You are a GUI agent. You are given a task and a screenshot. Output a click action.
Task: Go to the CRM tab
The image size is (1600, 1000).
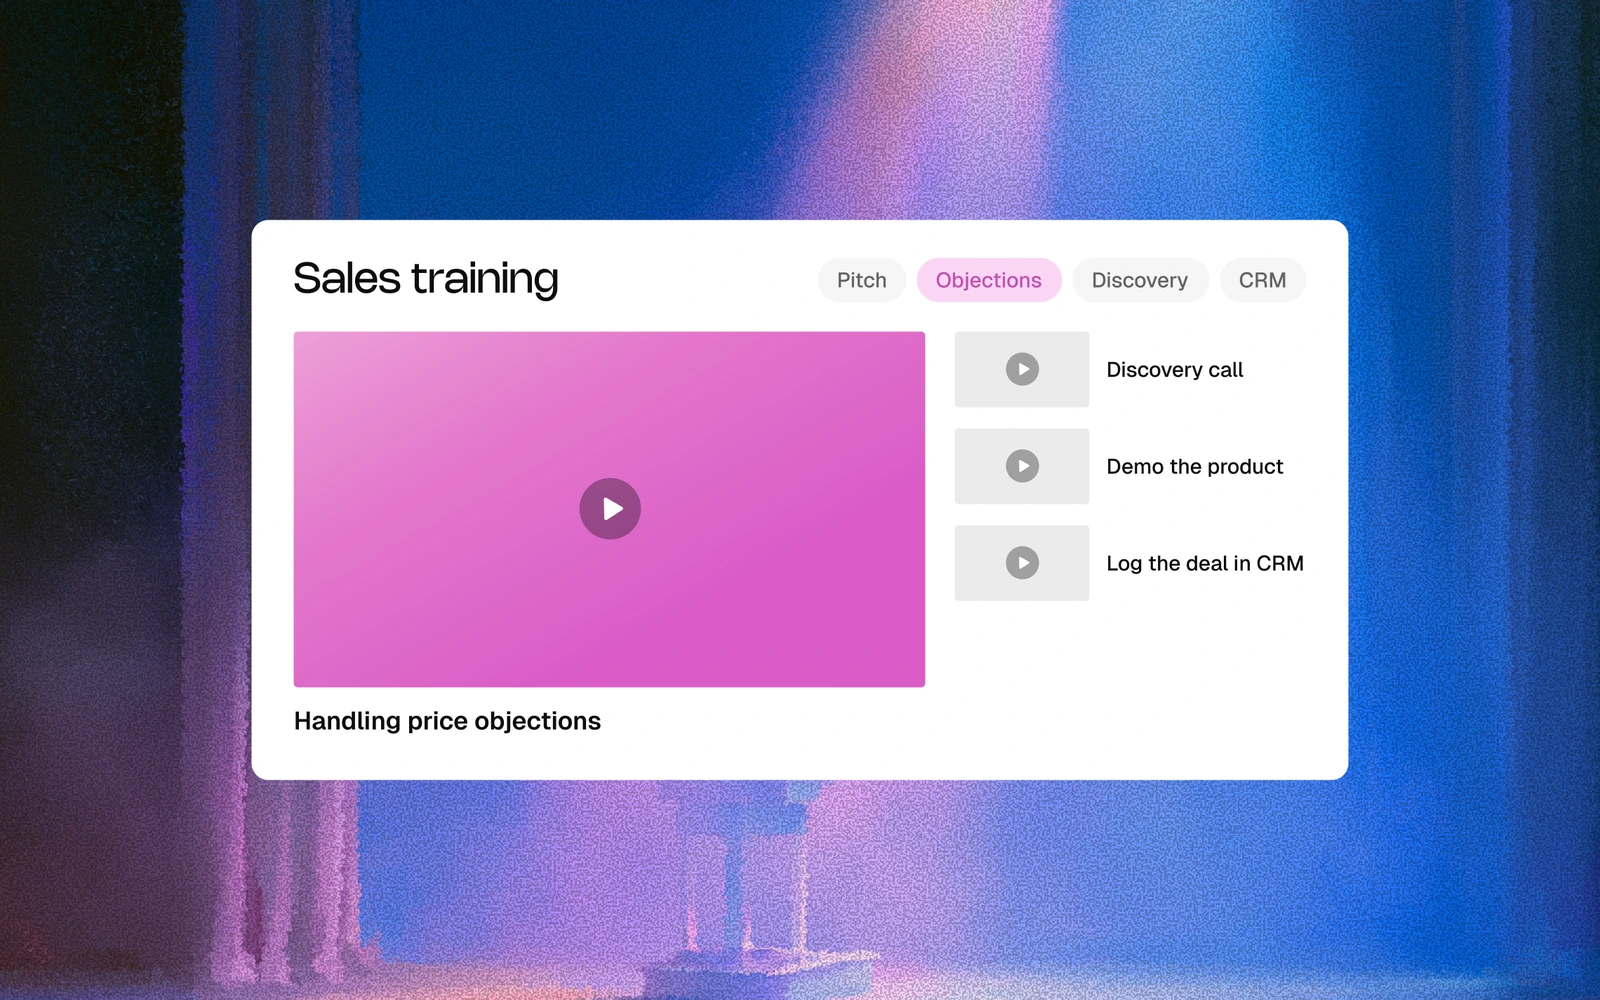1263,280
